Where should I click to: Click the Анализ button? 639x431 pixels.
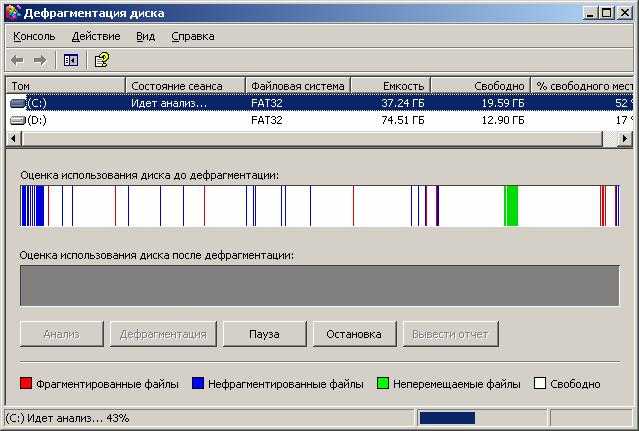(62, 334)
